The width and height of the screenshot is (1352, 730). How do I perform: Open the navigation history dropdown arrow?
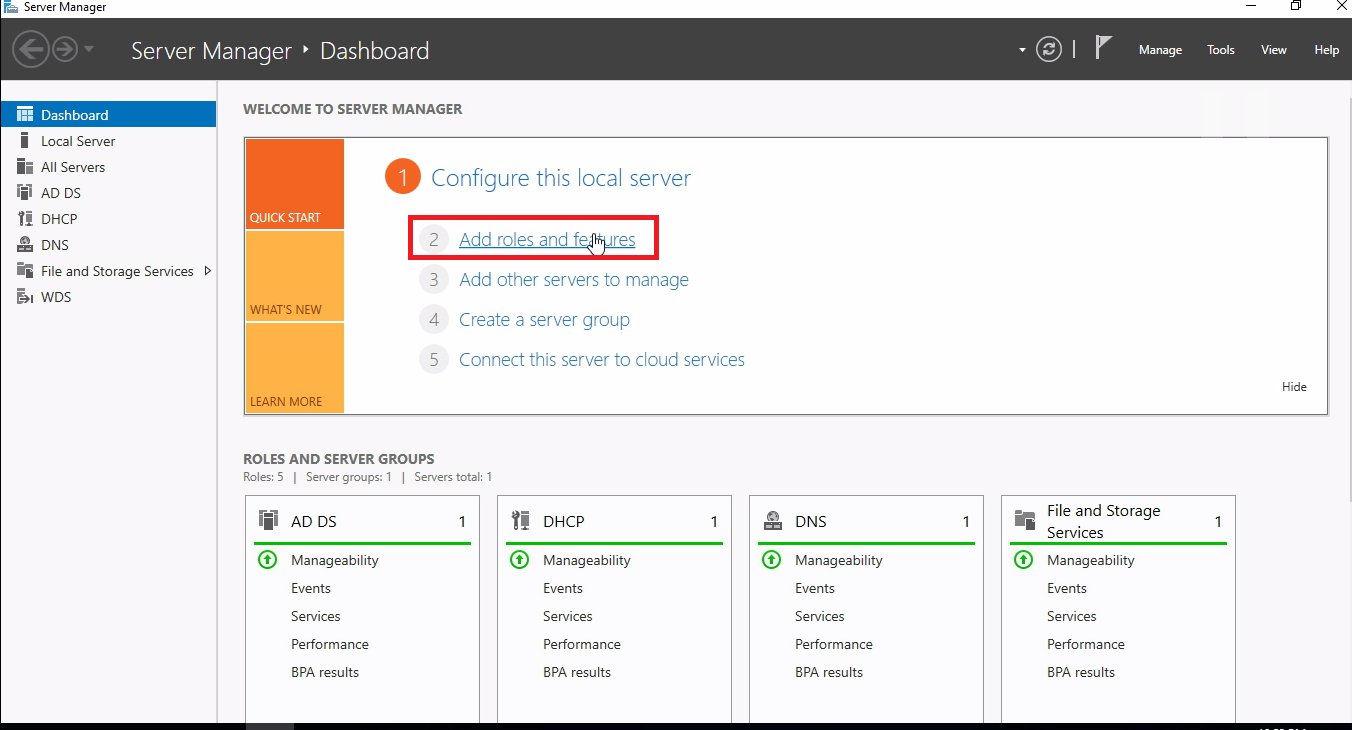(x=89, y=49)
